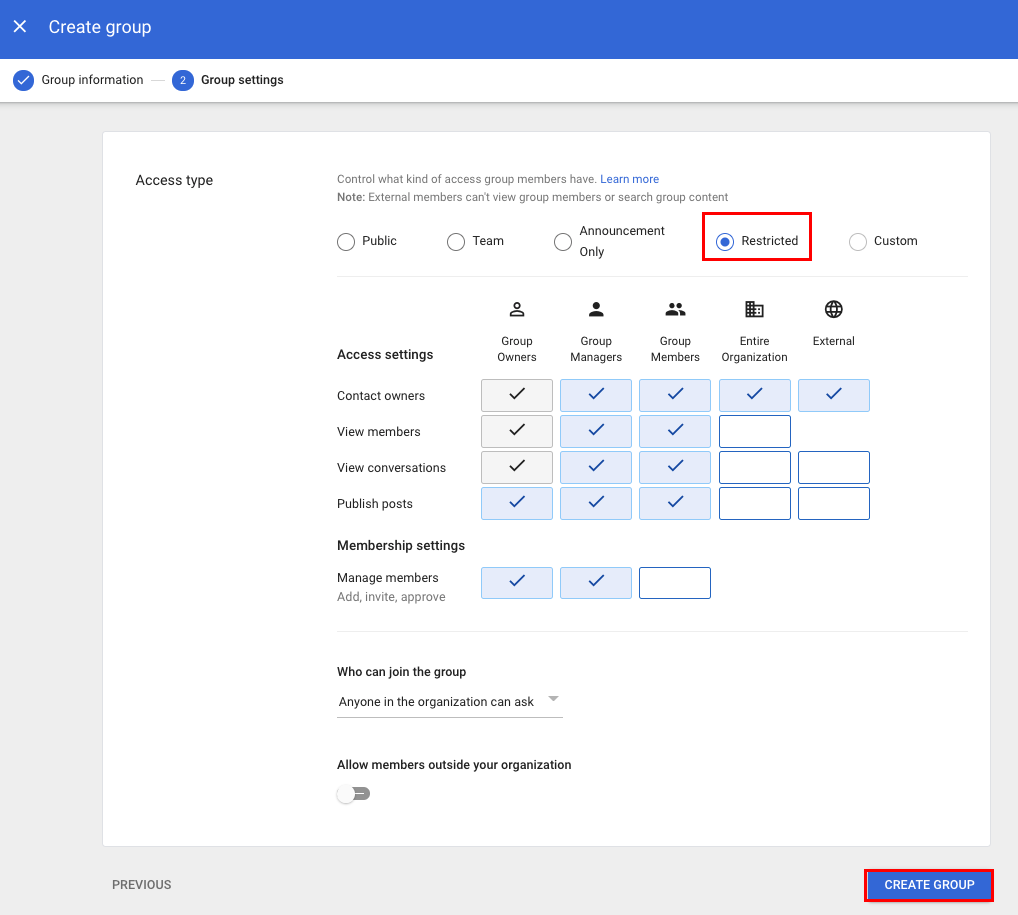
Task: Toggle Allow members outside your organization switch
Action: coord(354,794)
